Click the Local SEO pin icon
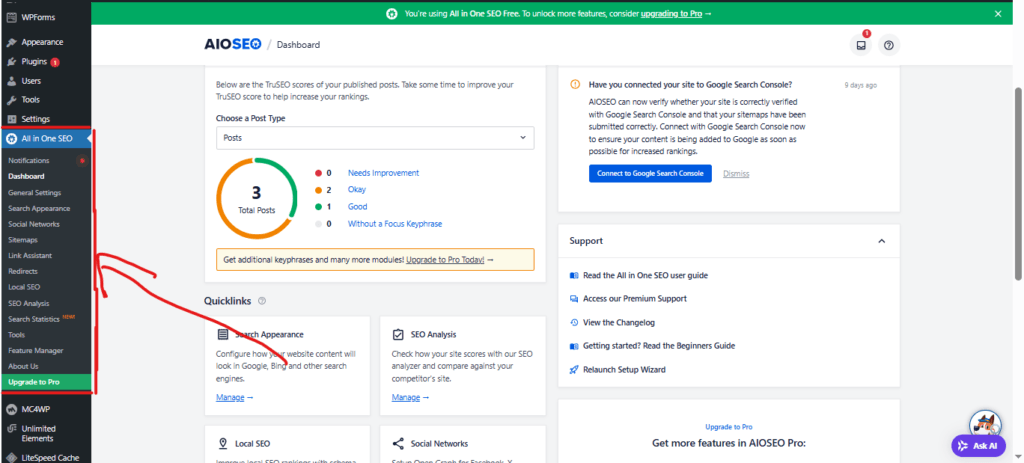The height and width of the screenshot is (463, 1024). coord(223,444)
